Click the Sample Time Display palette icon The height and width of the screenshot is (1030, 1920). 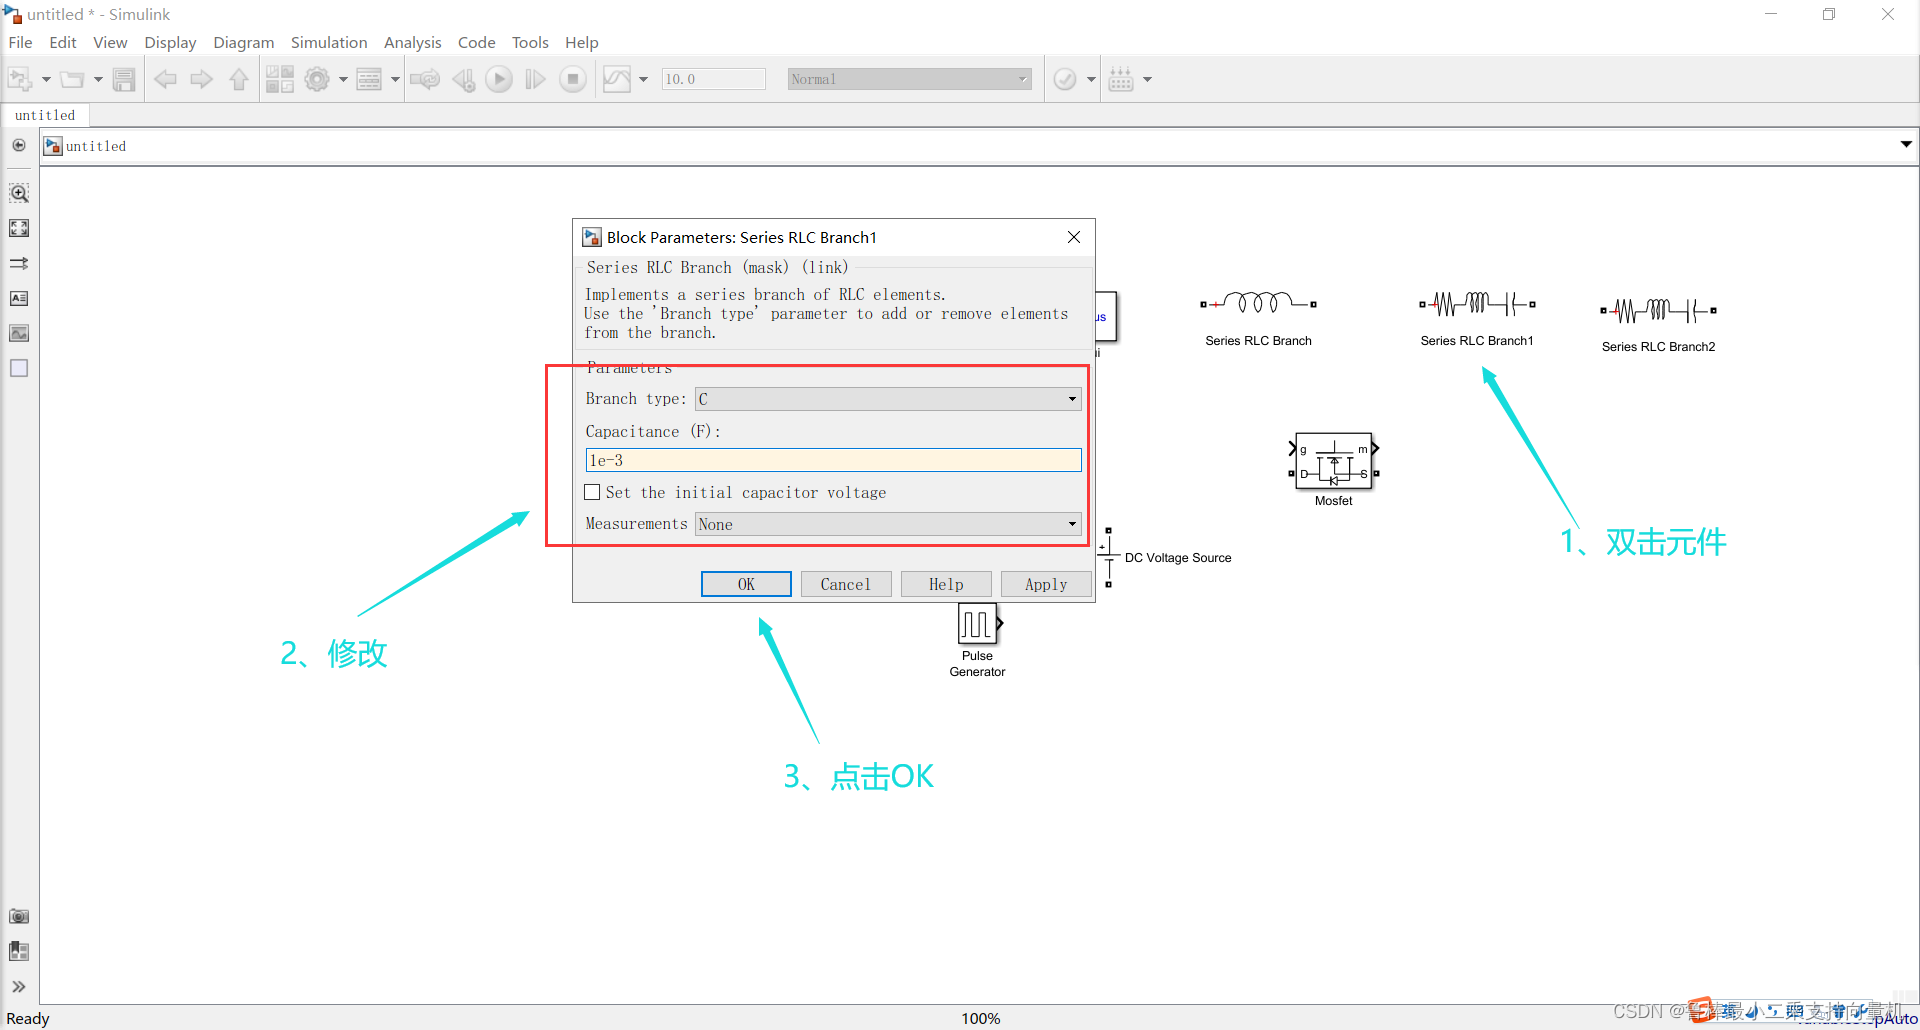coord(19,263)
